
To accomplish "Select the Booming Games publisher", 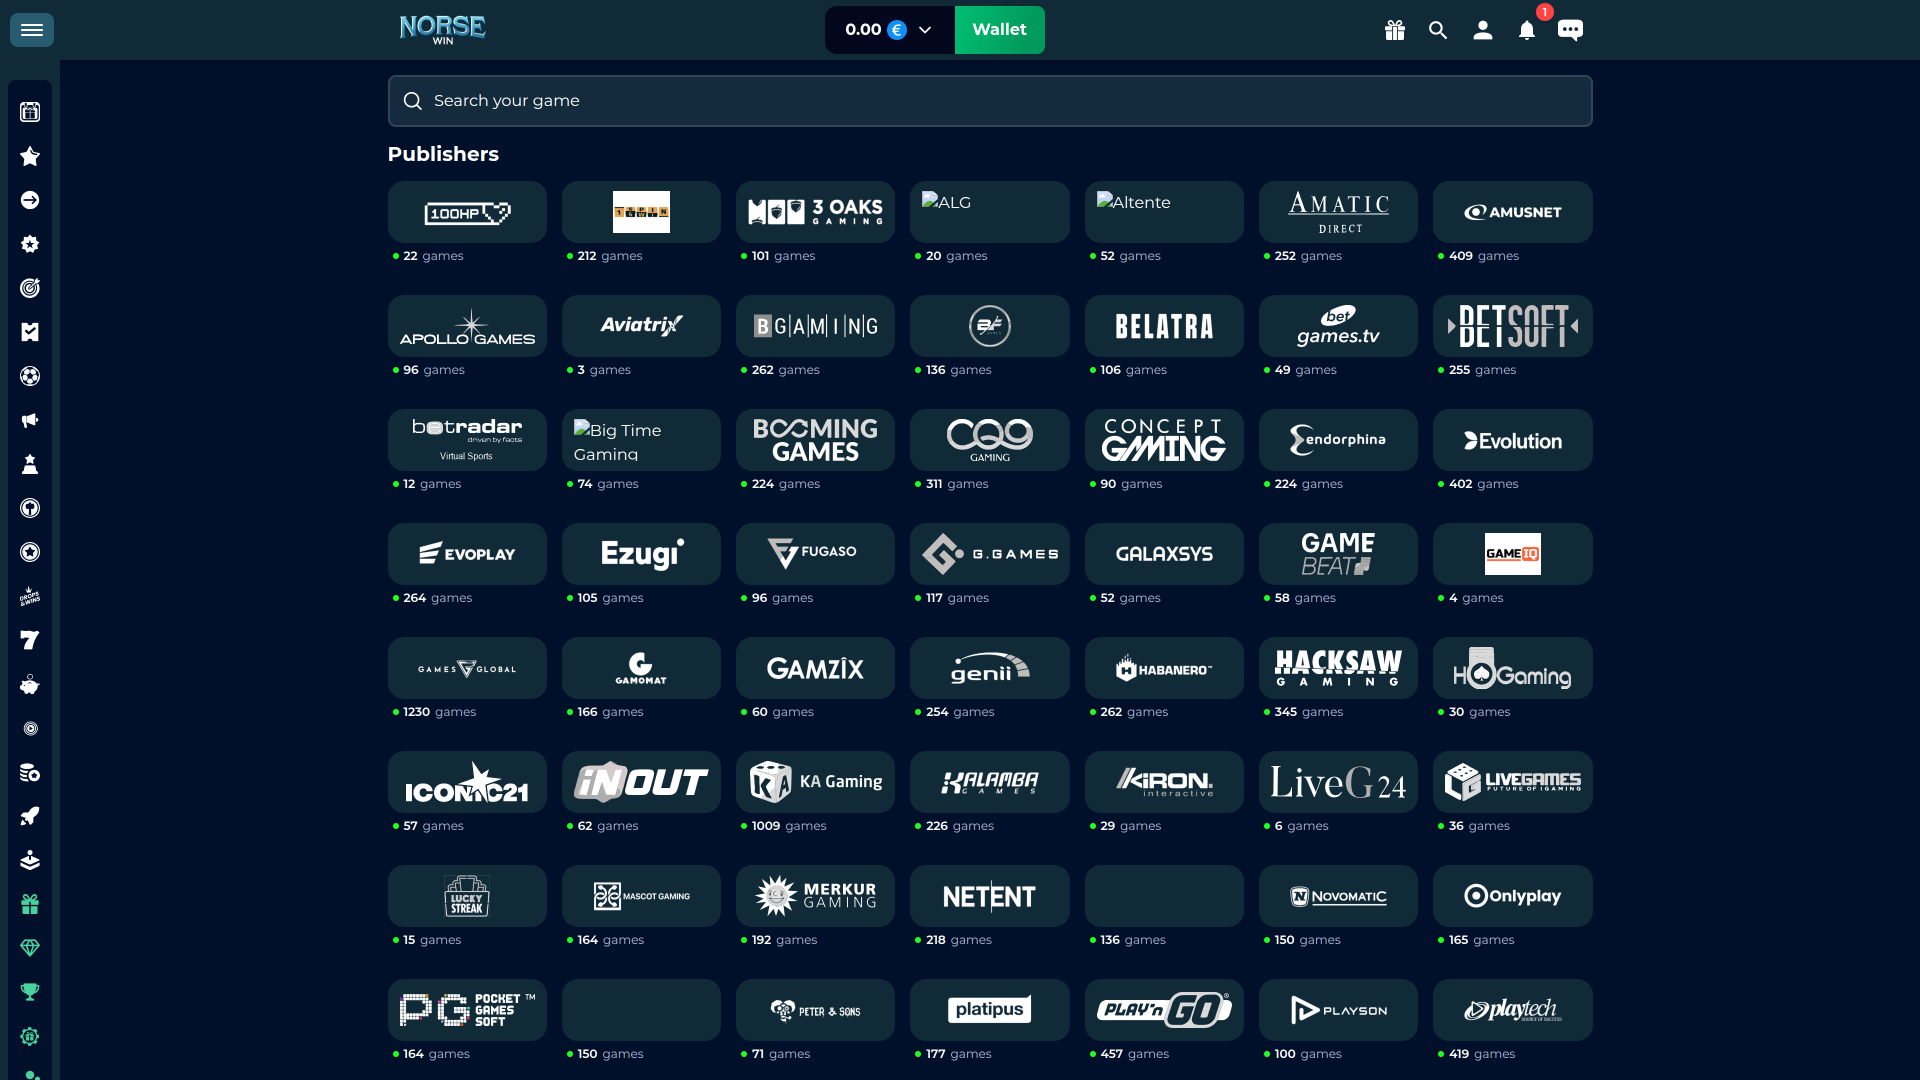I will (x=815, y=440).
